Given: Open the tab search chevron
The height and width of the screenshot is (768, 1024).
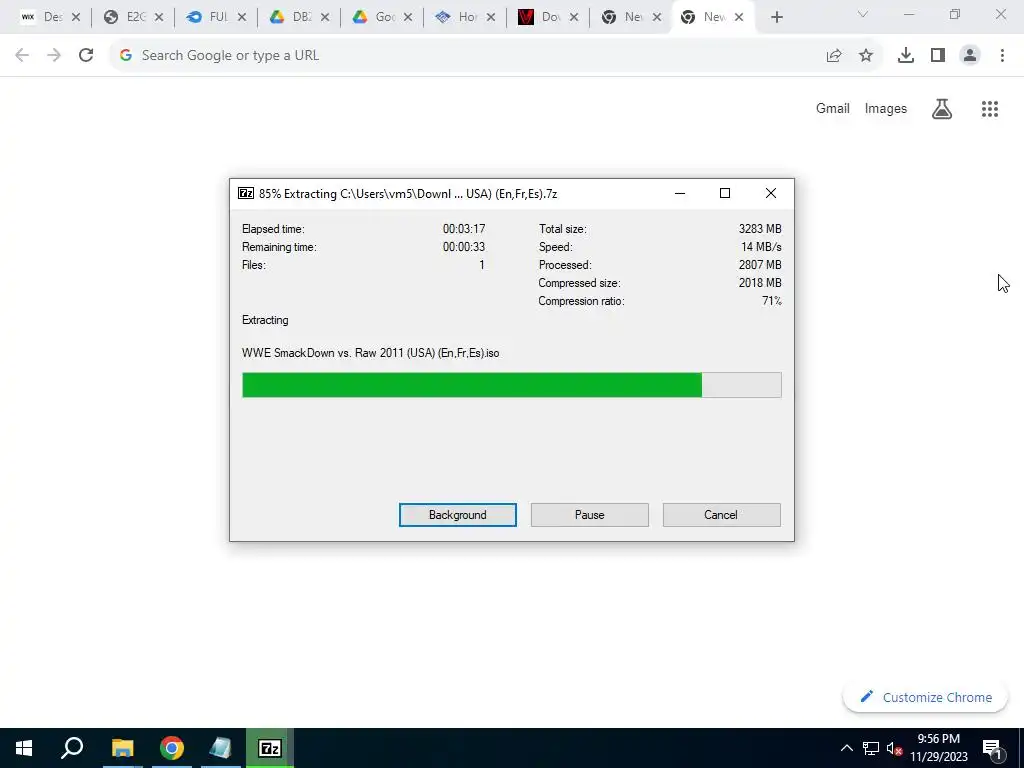Looking at the screenshot, I should pos(863,14).
